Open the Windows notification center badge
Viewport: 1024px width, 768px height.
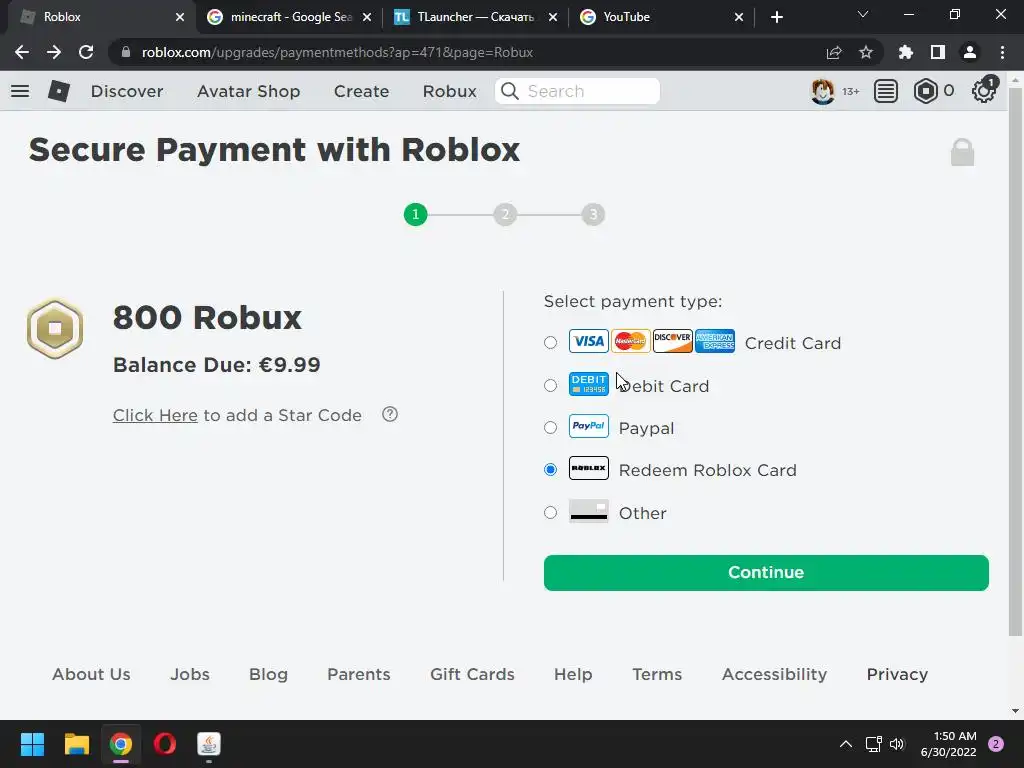coord(996,744)
